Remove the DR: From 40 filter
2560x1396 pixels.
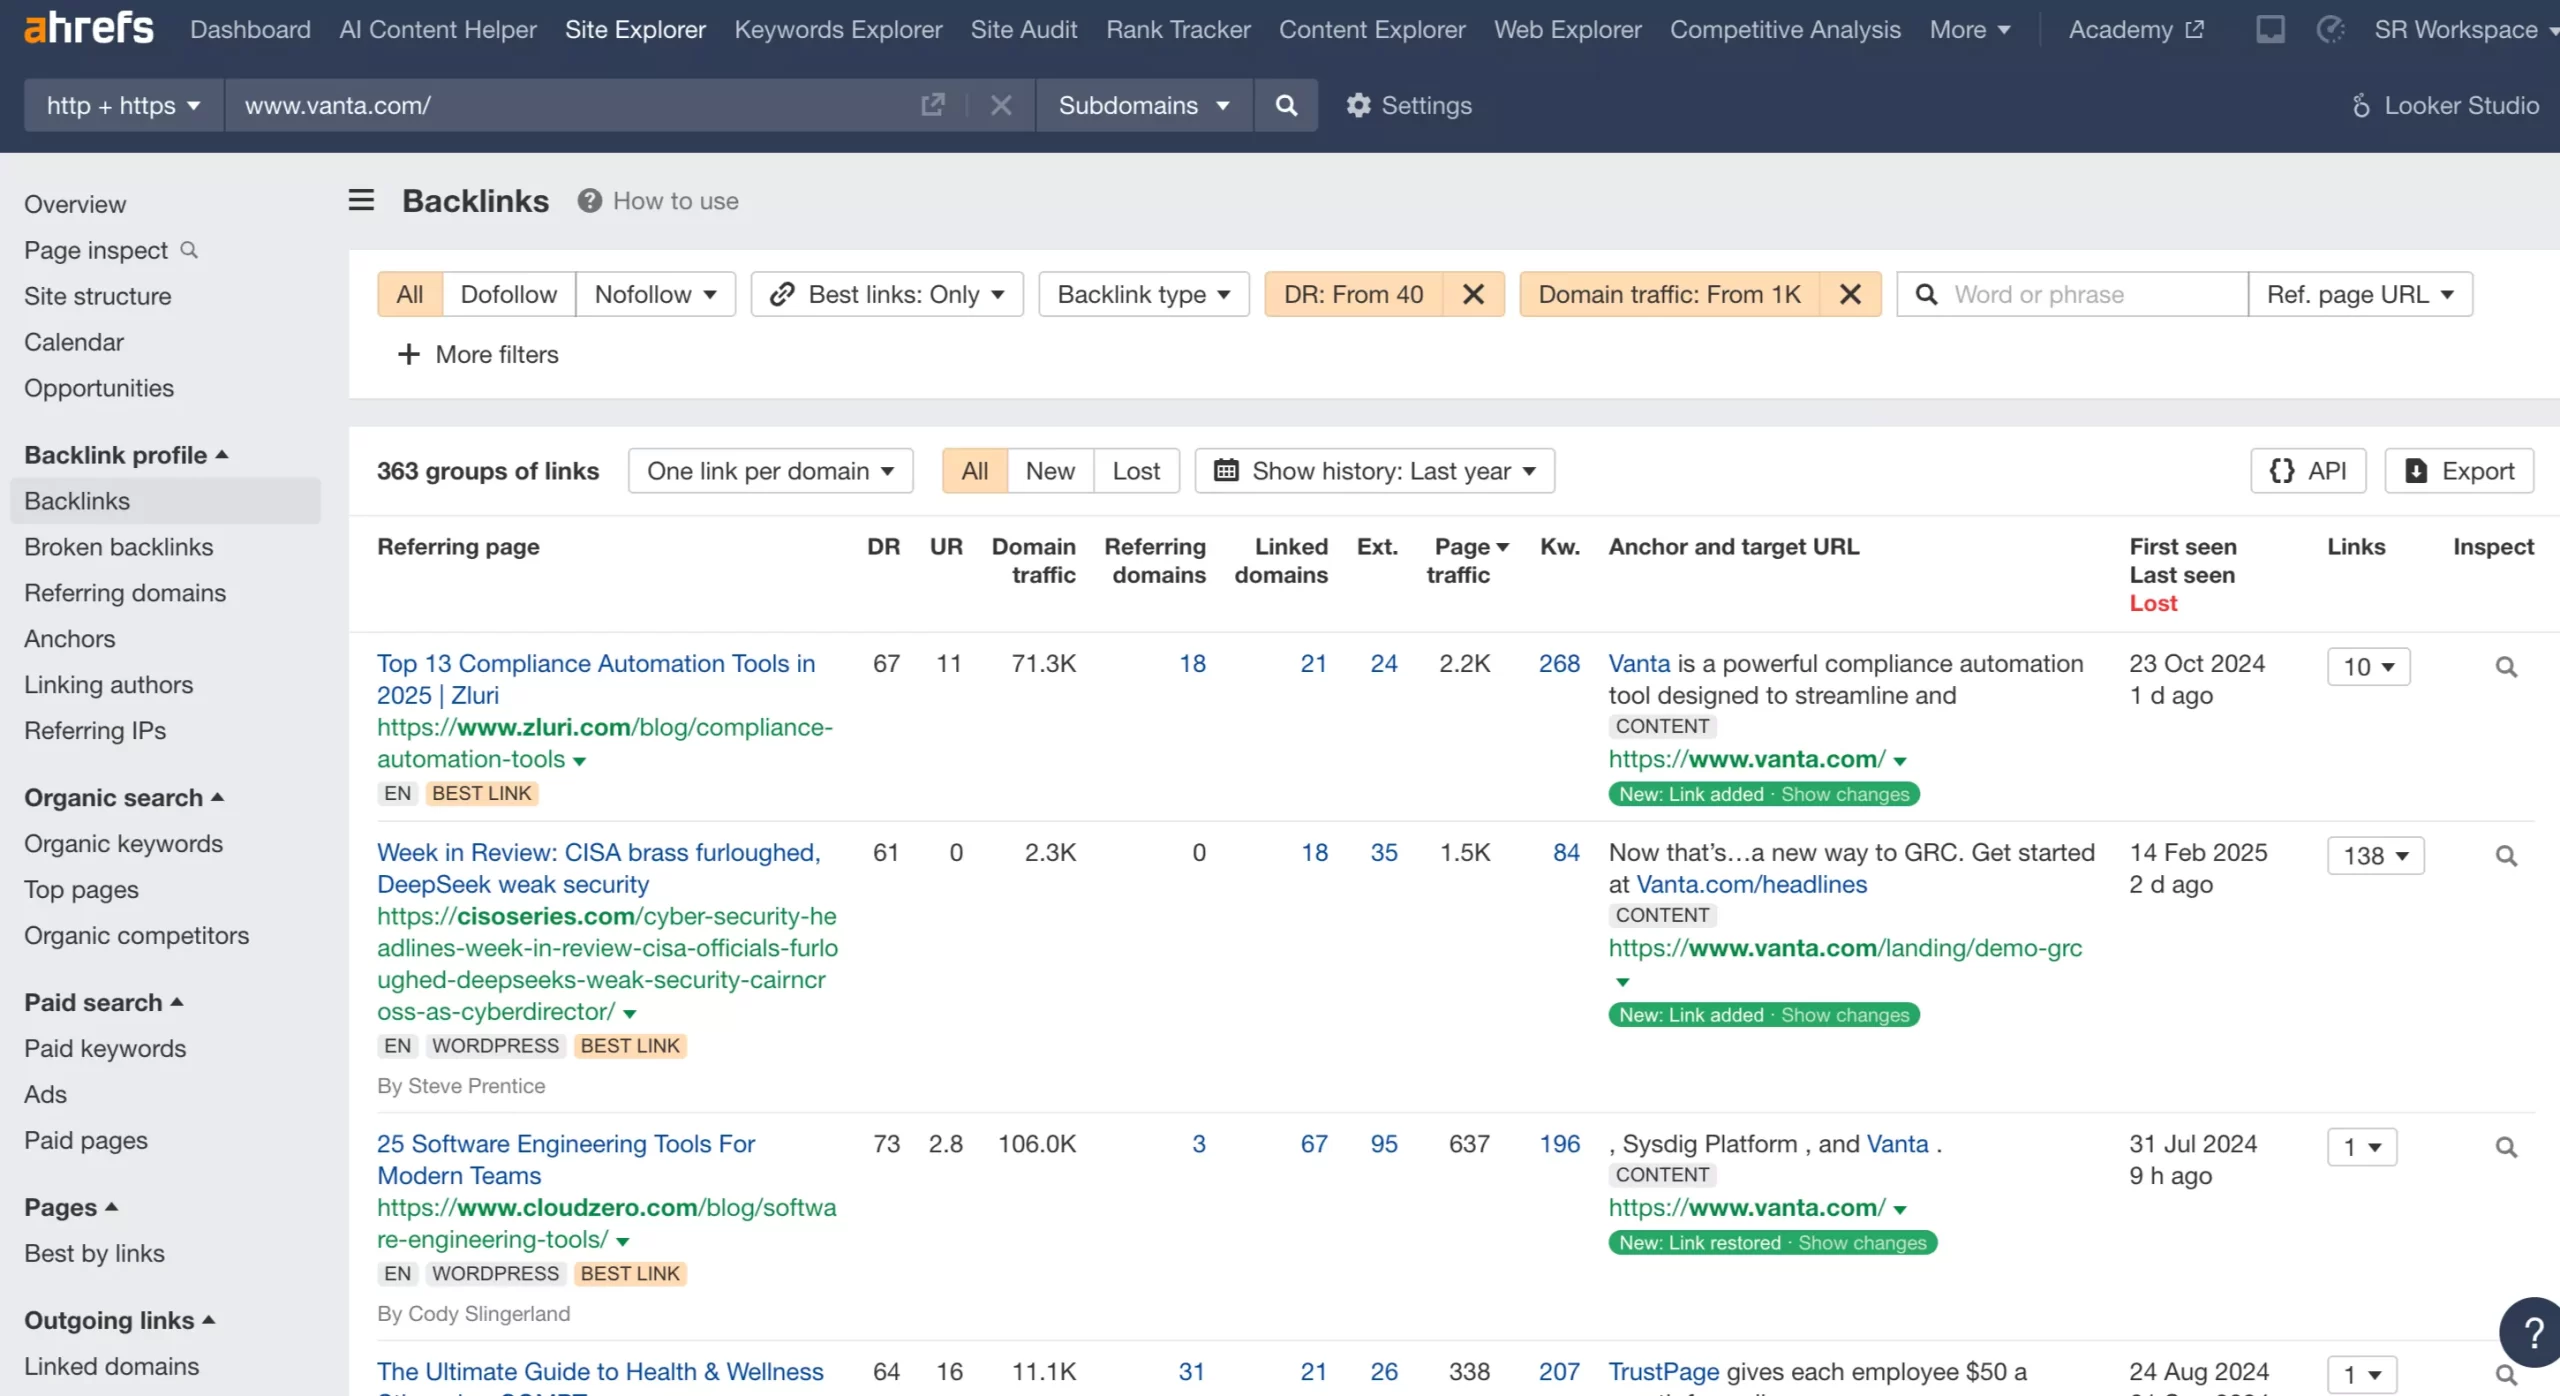click(x=1473, y=294)
